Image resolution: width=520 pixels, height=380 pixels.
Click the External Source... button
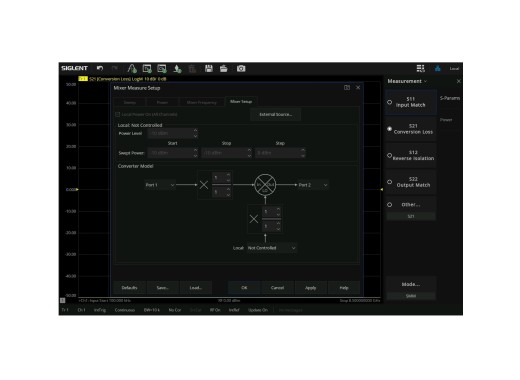275,114
